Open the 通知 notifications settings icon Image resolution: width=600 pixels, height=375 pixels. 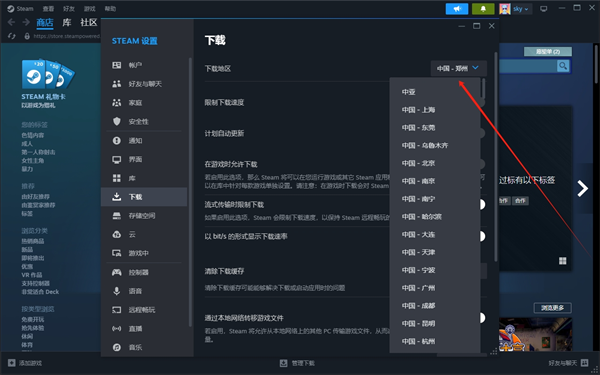pyautogui.click(x=117, y=140)
